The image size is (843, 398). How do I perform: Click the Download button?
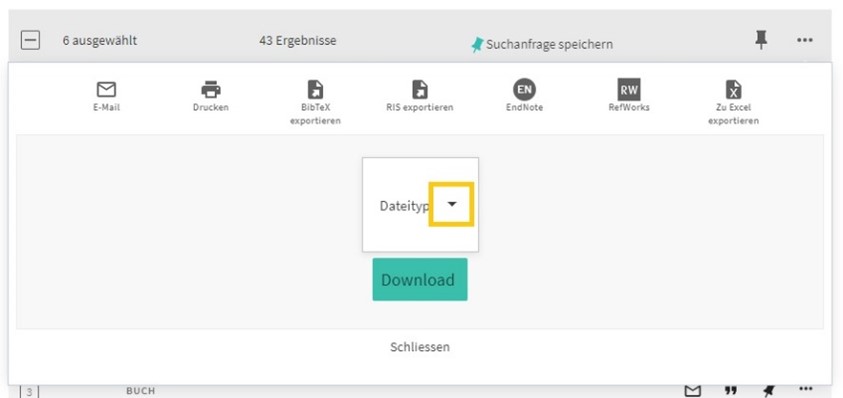coord(420,280)
